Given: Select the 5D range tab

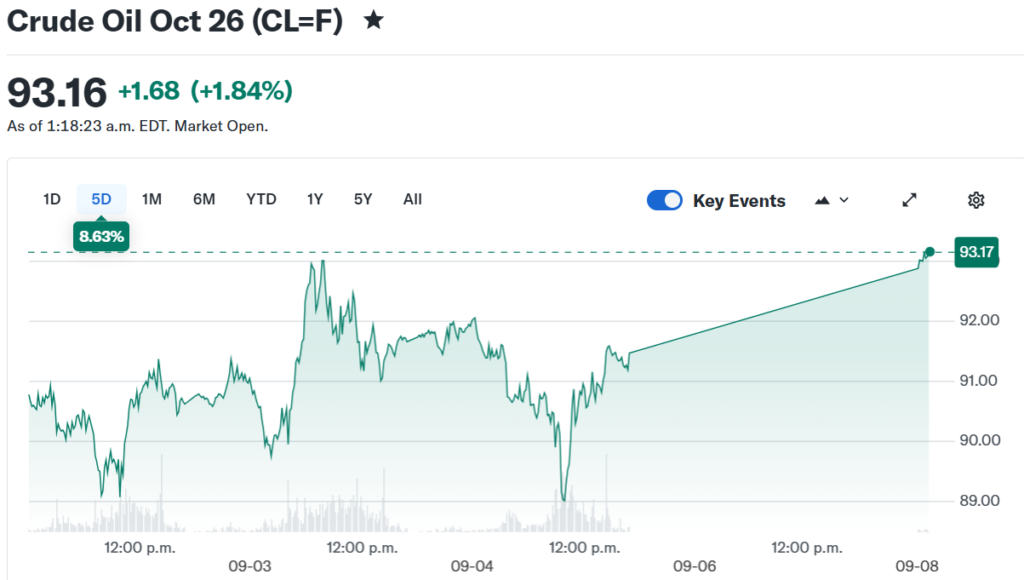Looking at the screenshot, I should point(101,199).
